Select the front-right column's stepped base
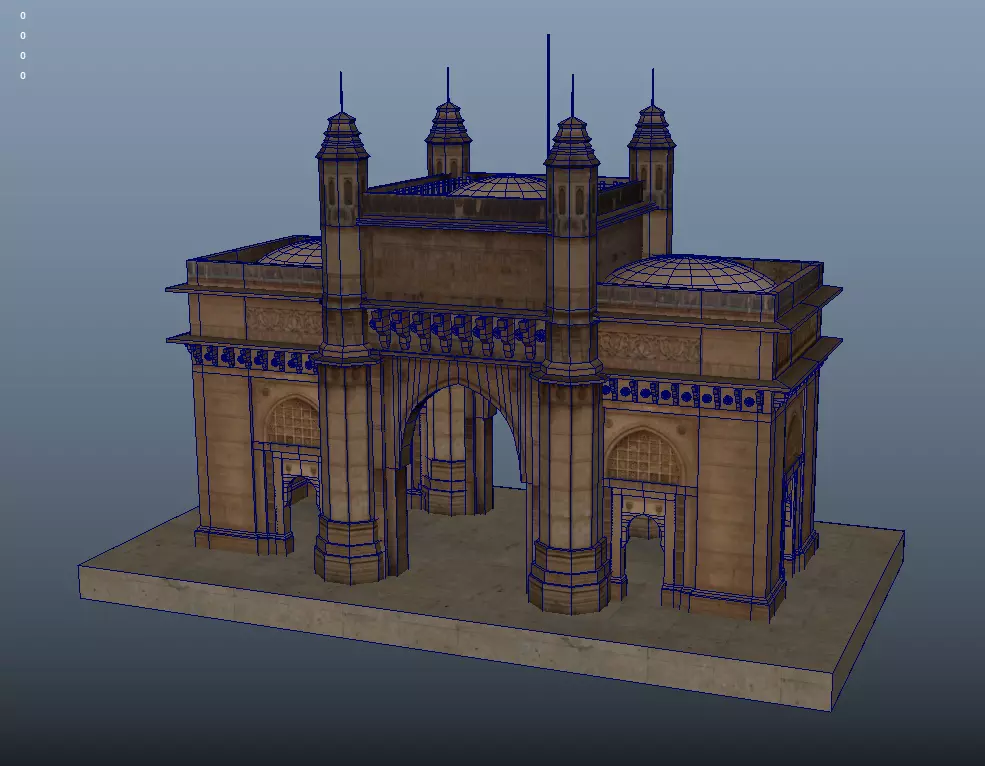This screenshot has height=766, width=985. [x=569, y=578]
